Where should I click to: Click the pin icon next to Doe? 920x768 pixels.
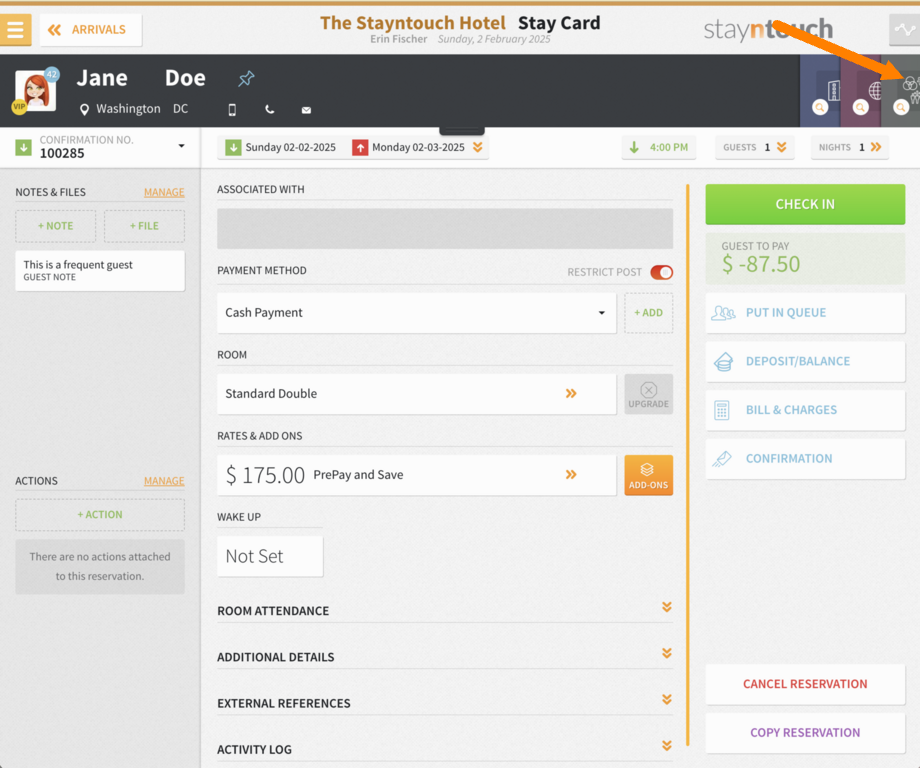pos(246,78)
